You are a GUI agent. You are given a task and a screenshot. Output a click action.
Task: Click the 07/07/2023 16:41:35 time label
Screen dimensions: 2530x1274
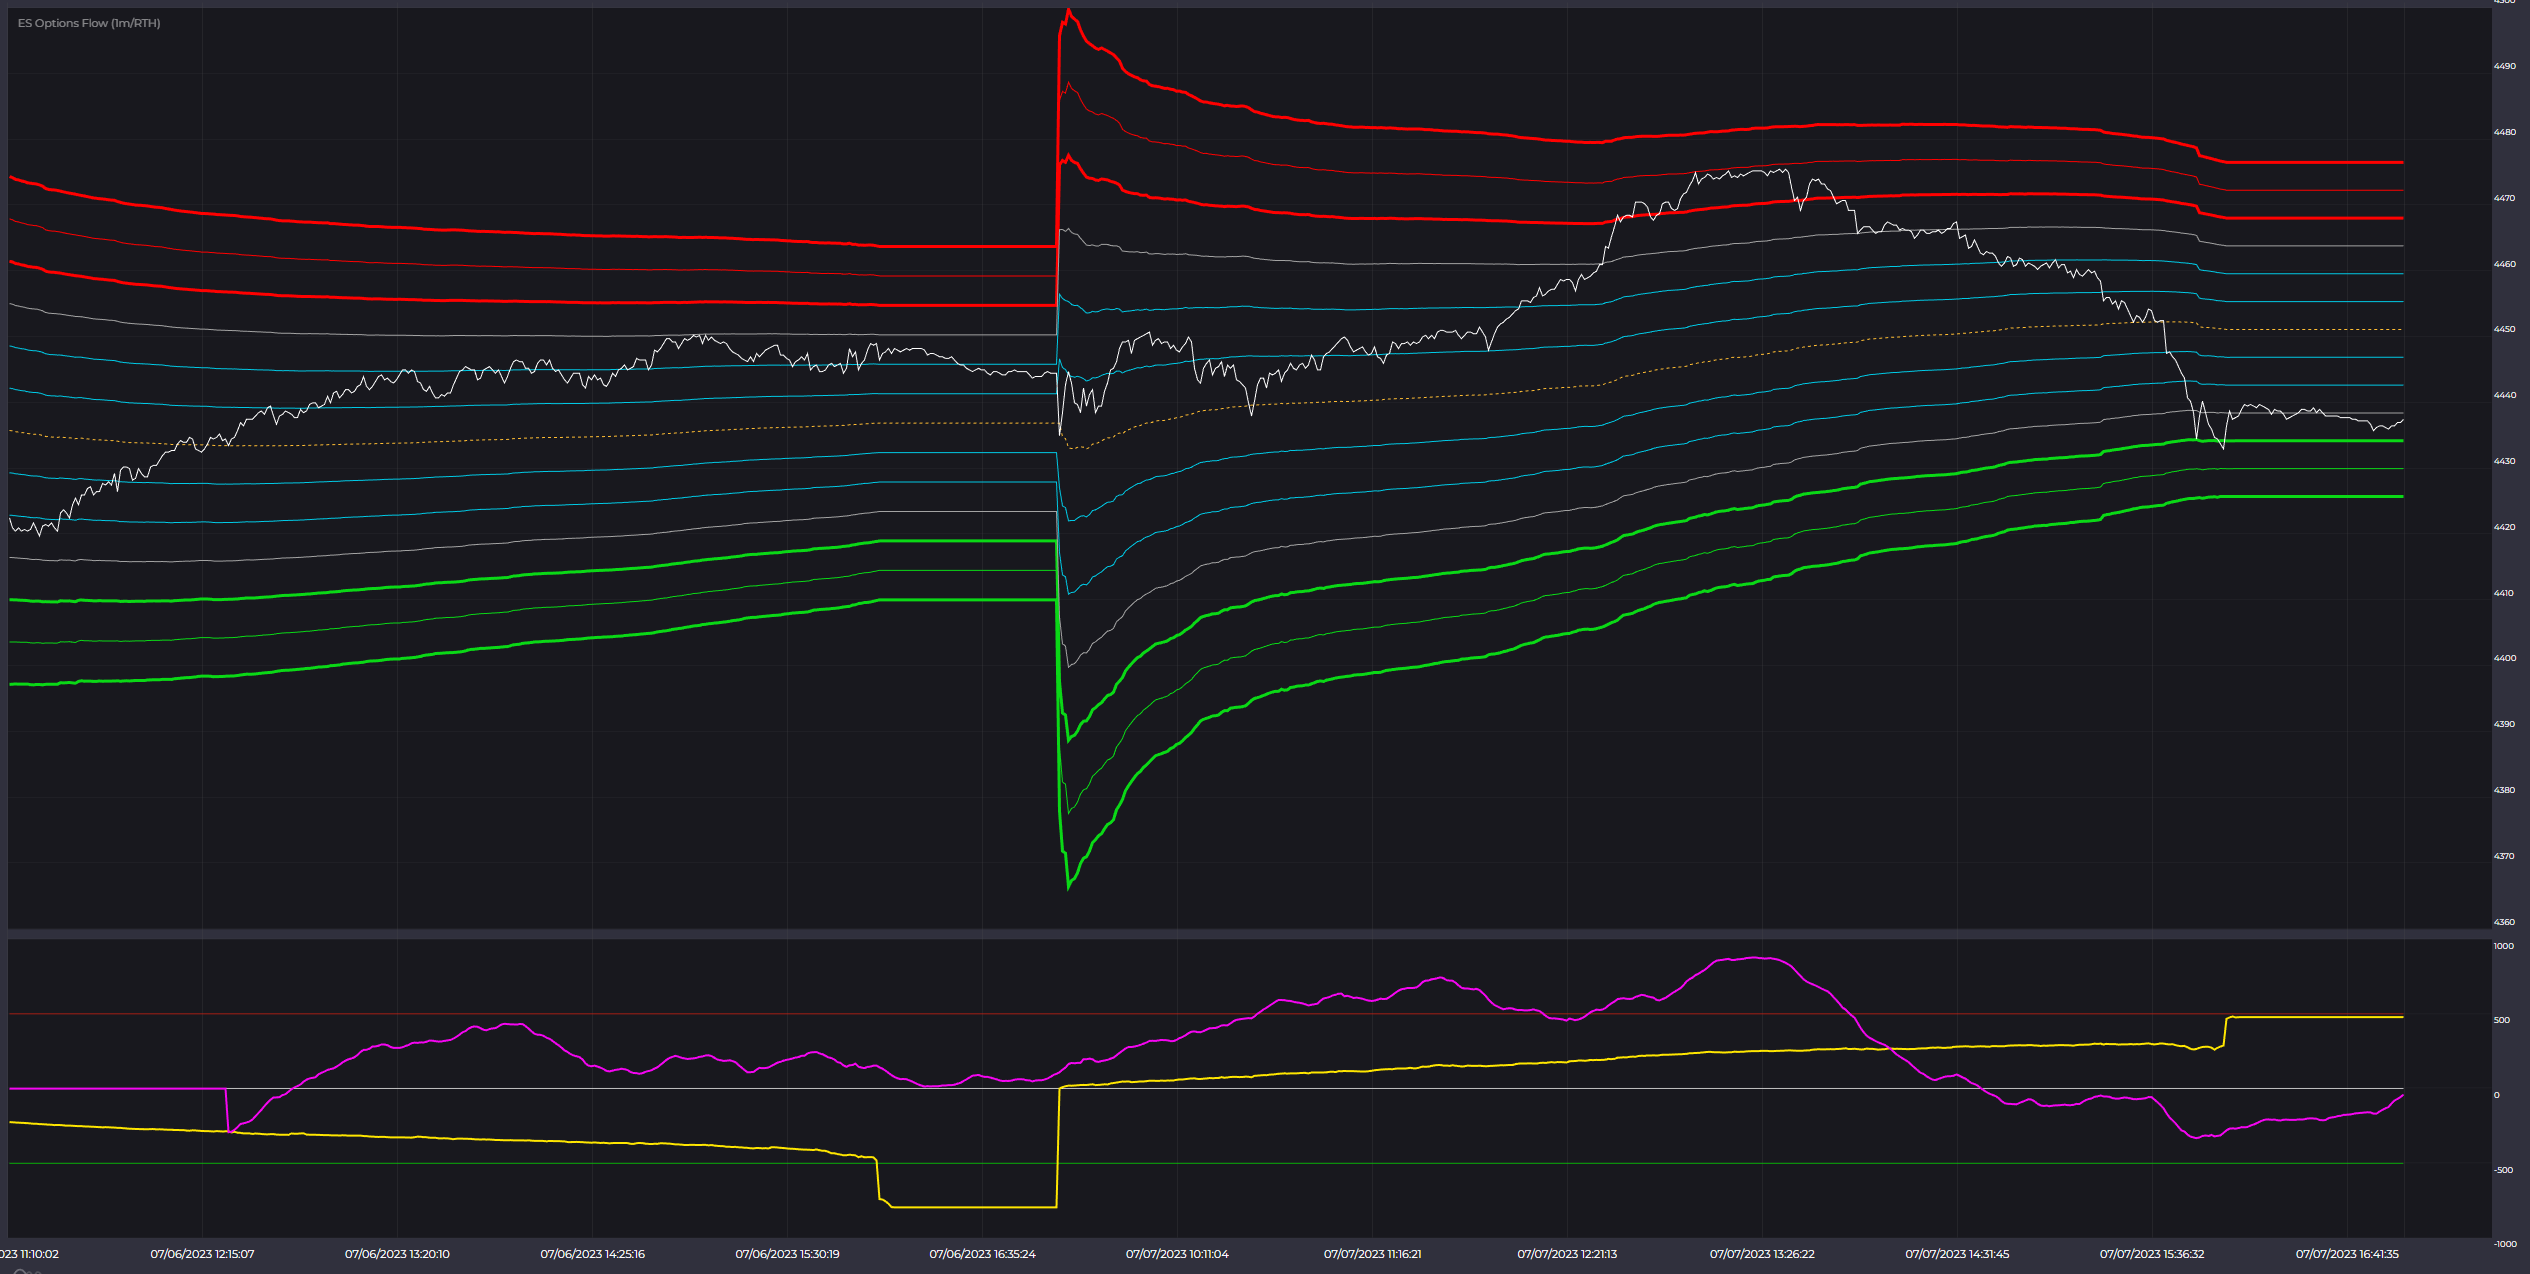point(2347,1254)
